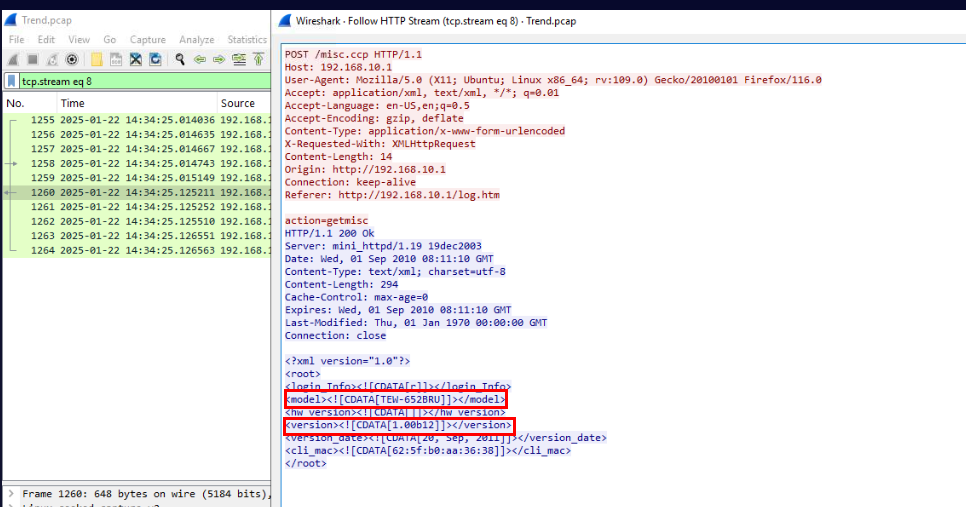Screen dimensions: 966x507
Task: Click the Stop capture square icon
Action: pyautogui.click(x=33, y=60)
